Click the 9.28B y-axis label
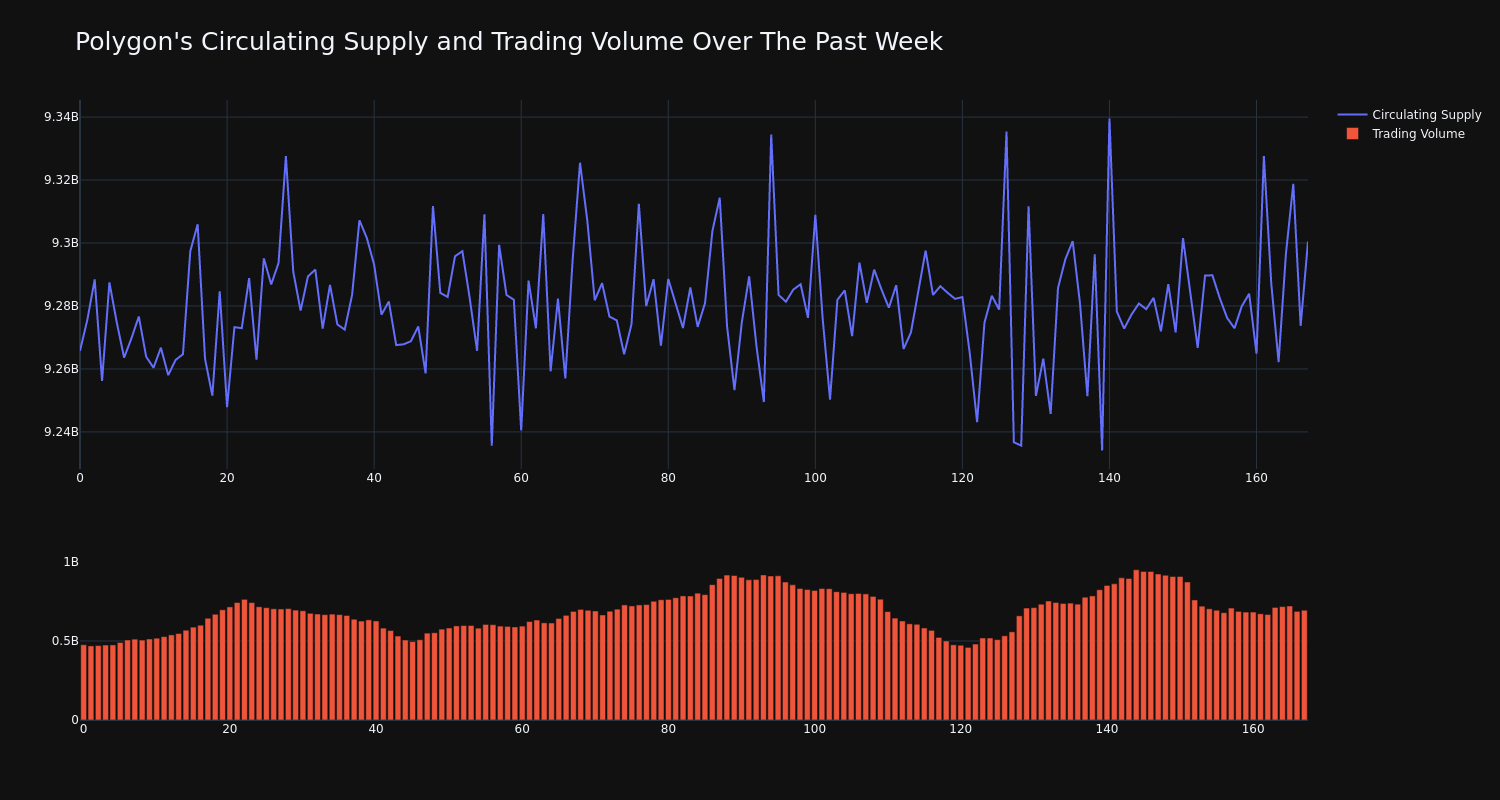 coord(61,306)
